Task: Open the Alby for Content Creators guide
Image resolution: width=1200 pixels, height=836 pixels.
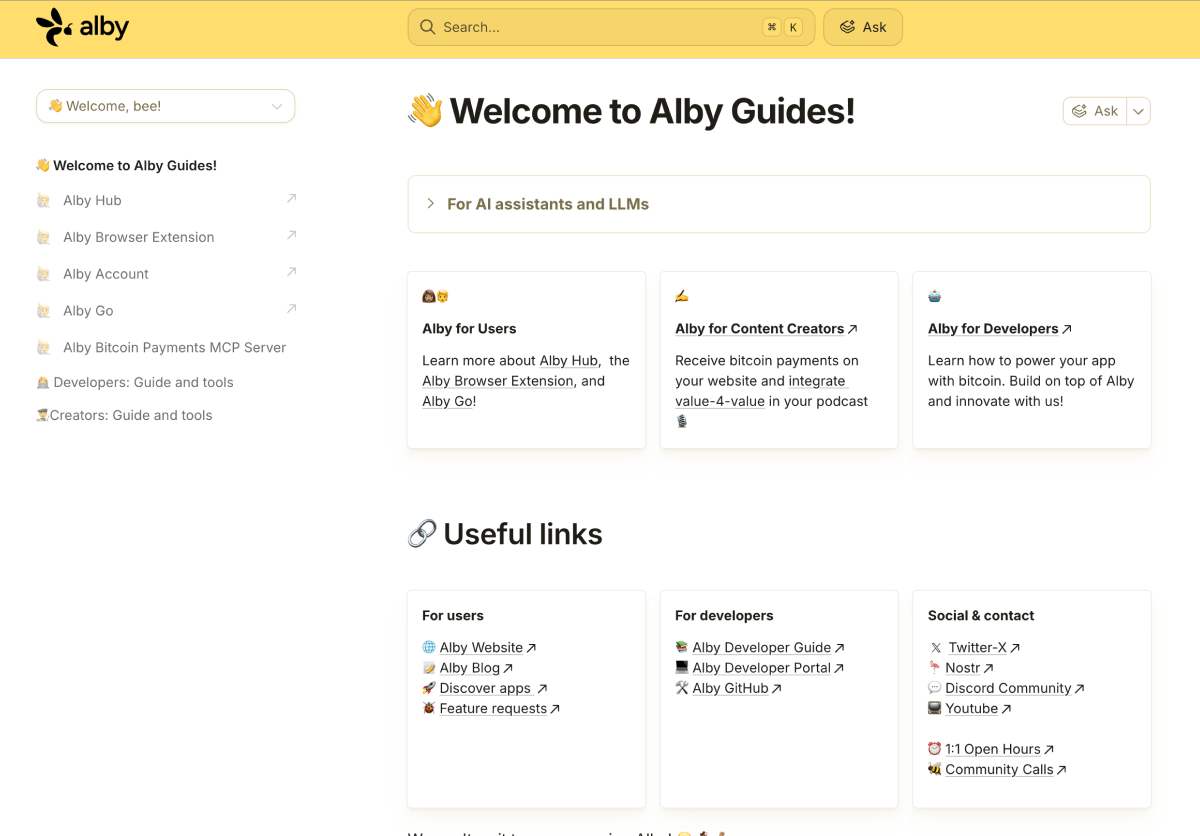Action: (760, 328)
